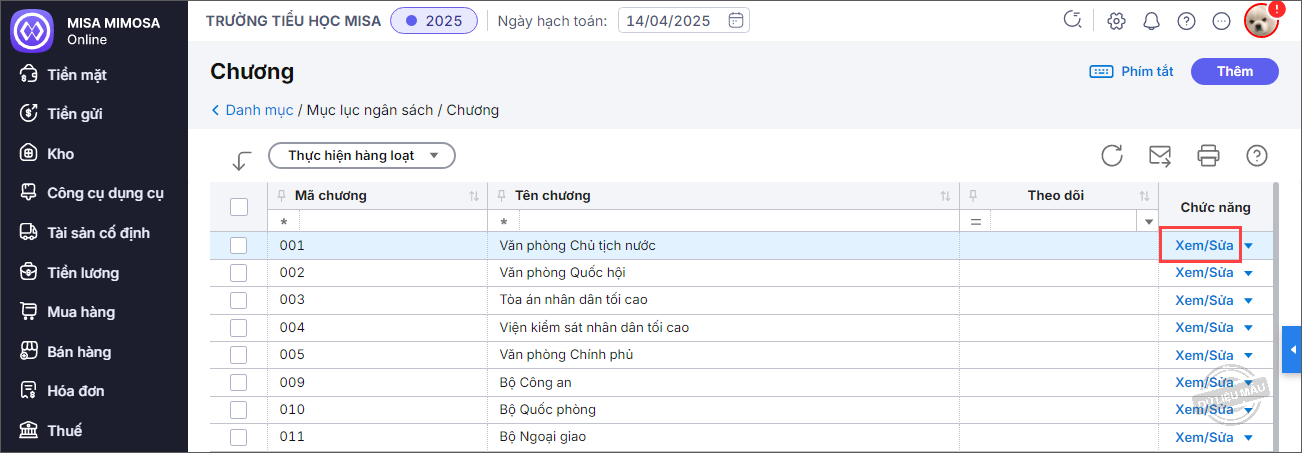
Task: Click the user avatar picture
Action: [x=1261, y=21]
